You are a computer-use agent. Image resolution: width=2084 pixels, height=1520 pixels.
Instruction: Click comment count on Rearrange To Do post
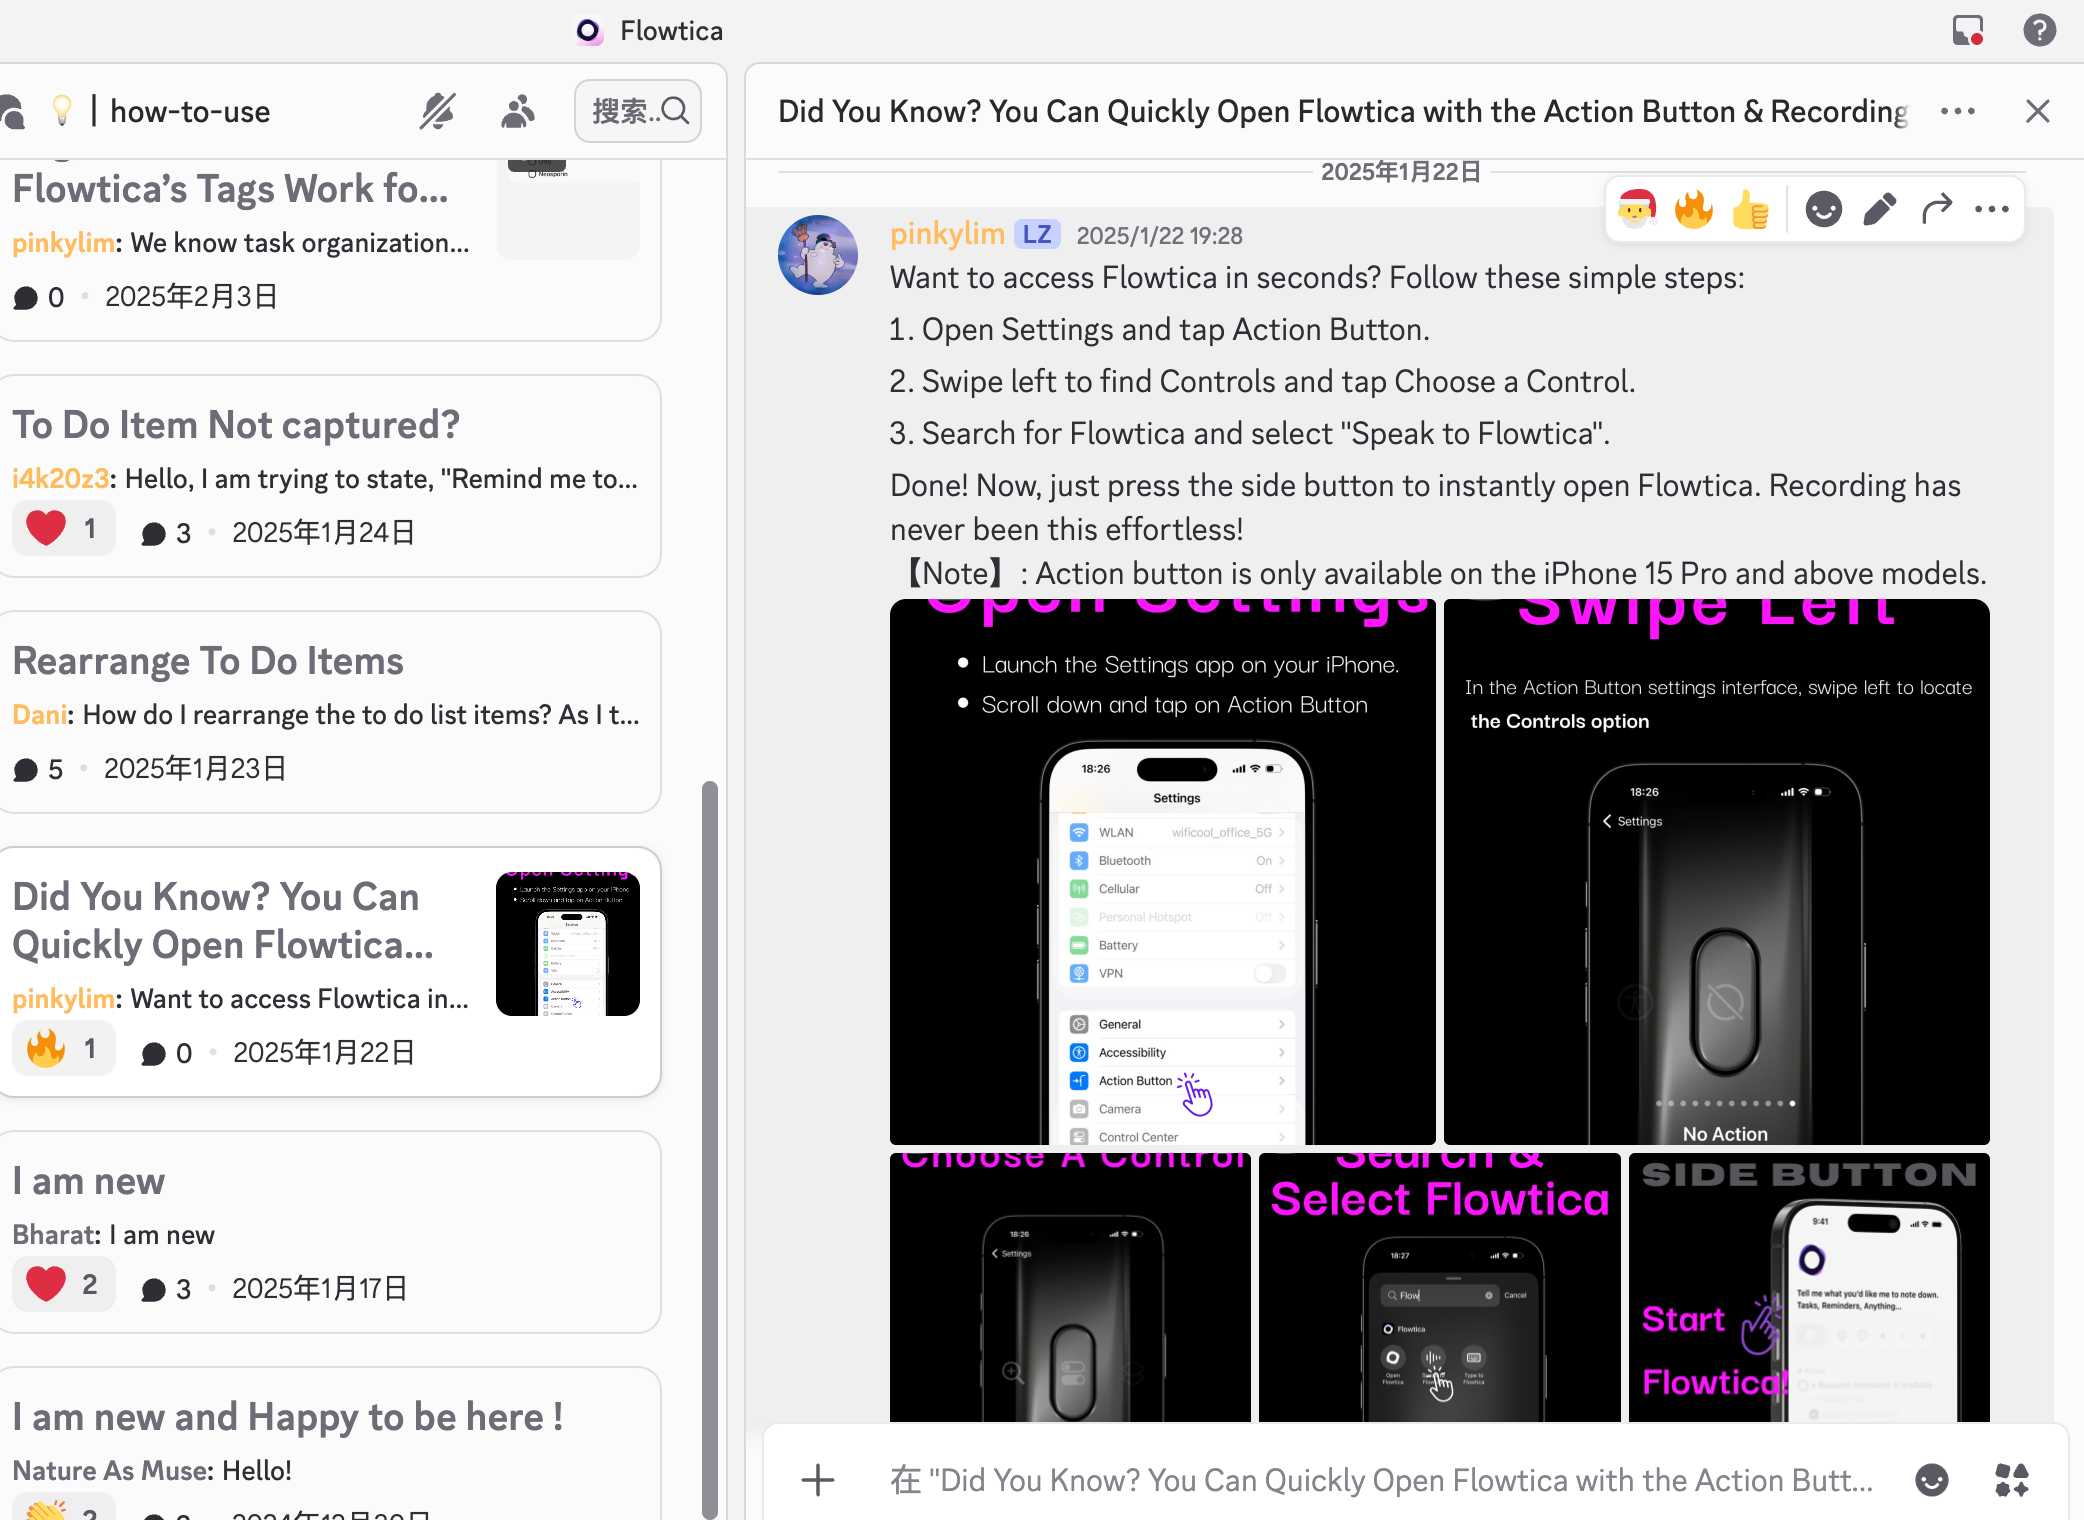[x=39, y=769]
